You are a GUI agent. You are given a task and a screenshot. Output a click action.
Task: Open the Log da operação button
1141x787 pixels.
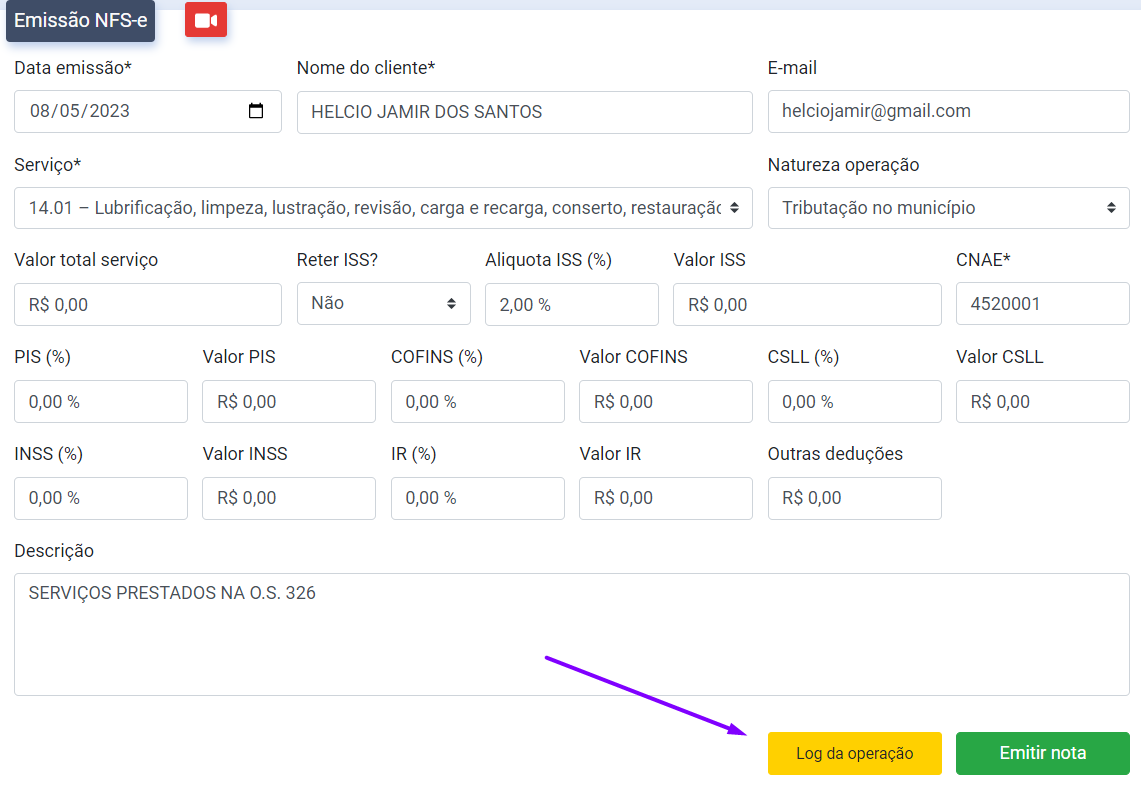tap(854, 753)
